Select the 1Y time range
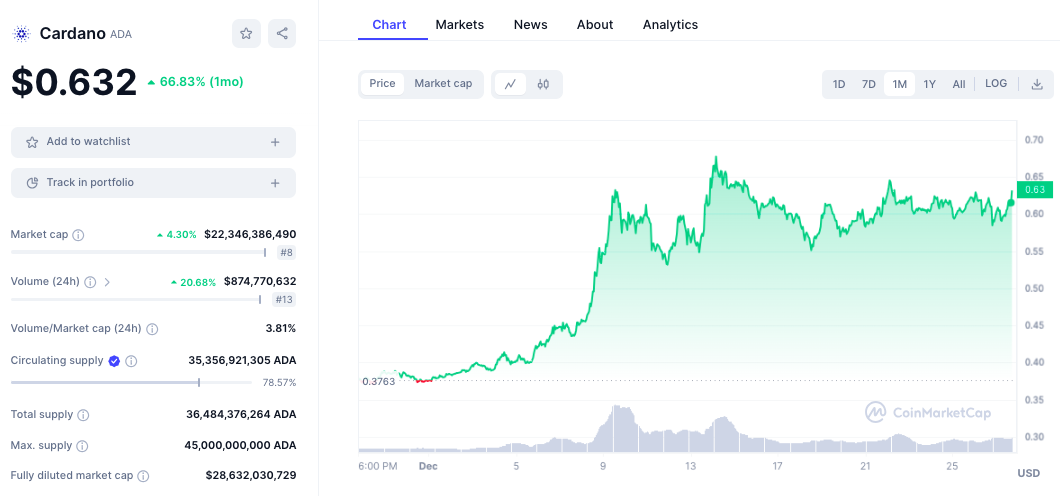The image size is (1060, 496). (930, 84)
